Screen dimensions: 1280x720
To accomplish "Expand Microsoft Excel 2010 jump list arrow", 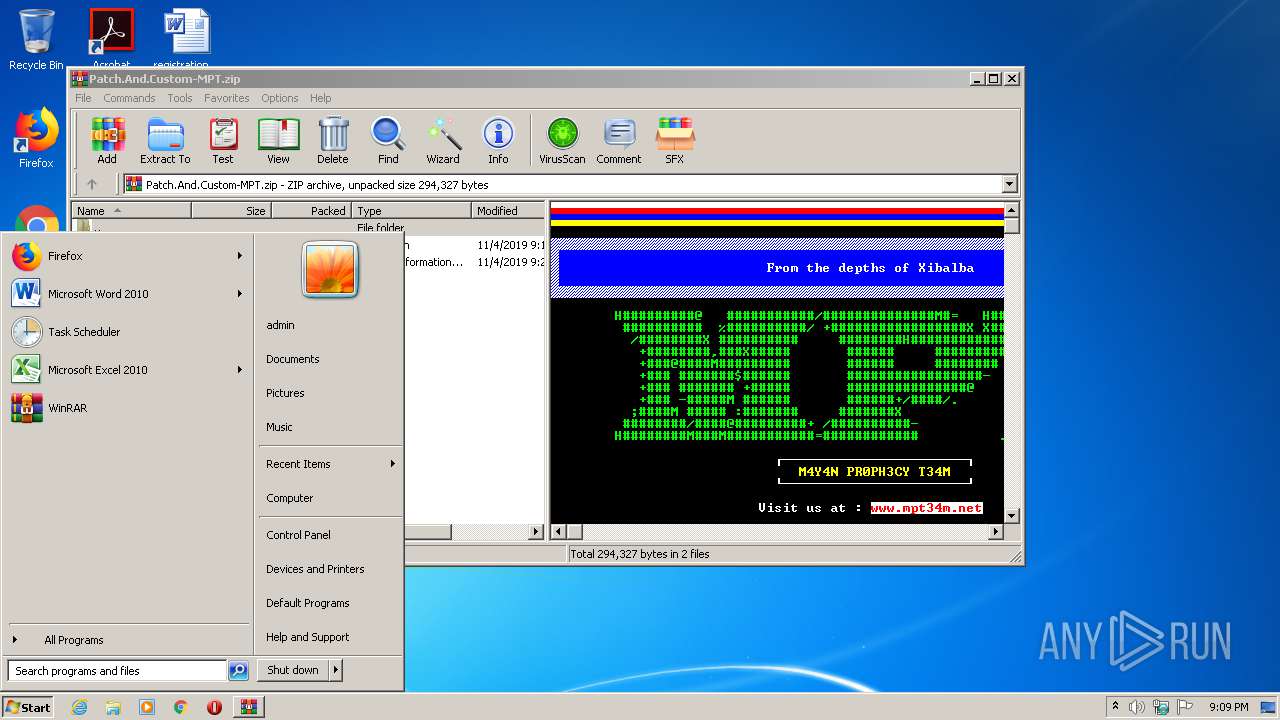I will [x=240, y=370].
